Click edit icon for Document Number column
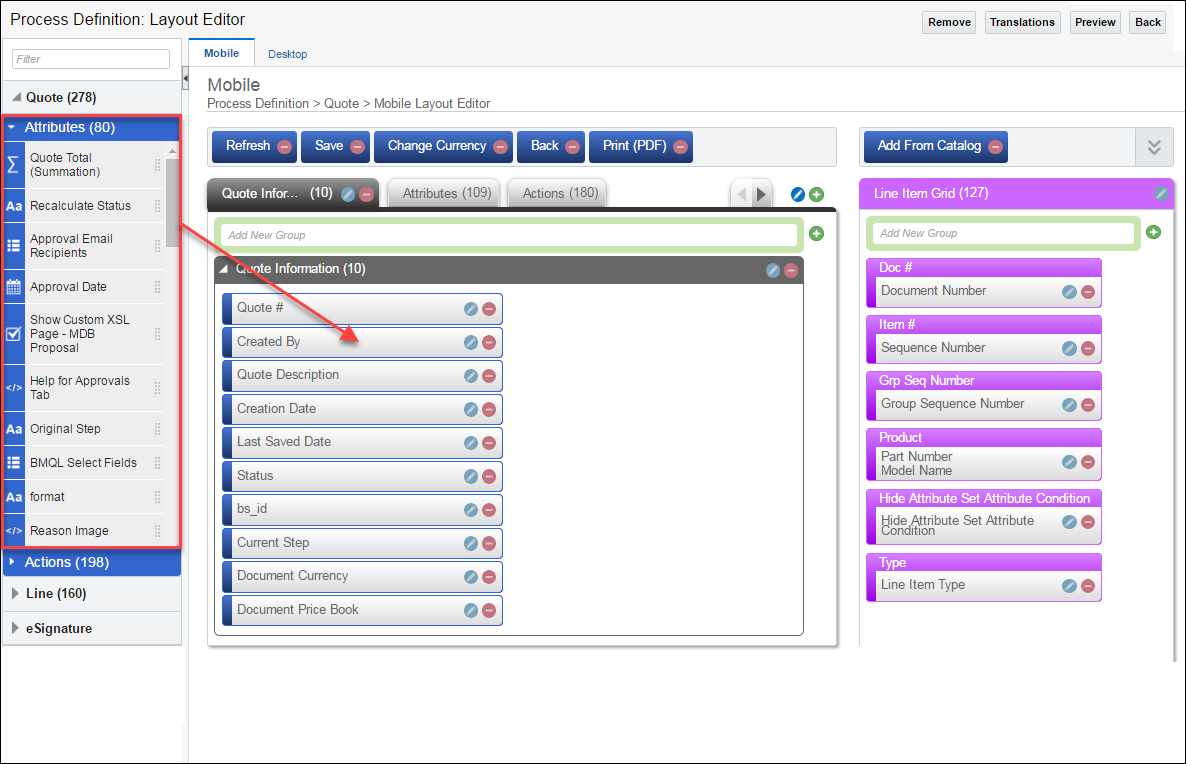Image resolution: width=1186 pixels, height=764 pixels. pyautogui.click(x=1069, y=292)
